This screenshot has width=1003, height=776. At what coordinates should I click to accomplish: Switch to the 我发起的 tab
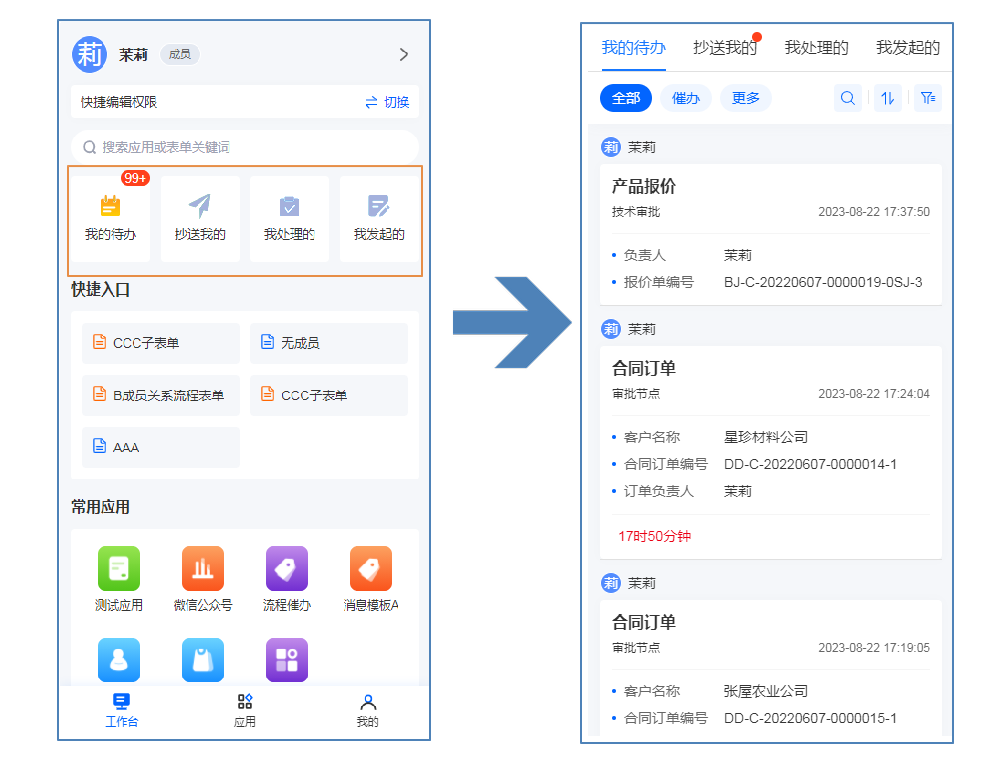point(907,47)
